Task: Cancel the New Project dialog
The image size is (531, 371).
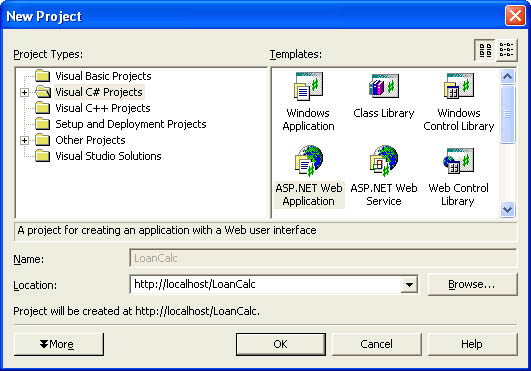Action: click(x=377, y=344)
